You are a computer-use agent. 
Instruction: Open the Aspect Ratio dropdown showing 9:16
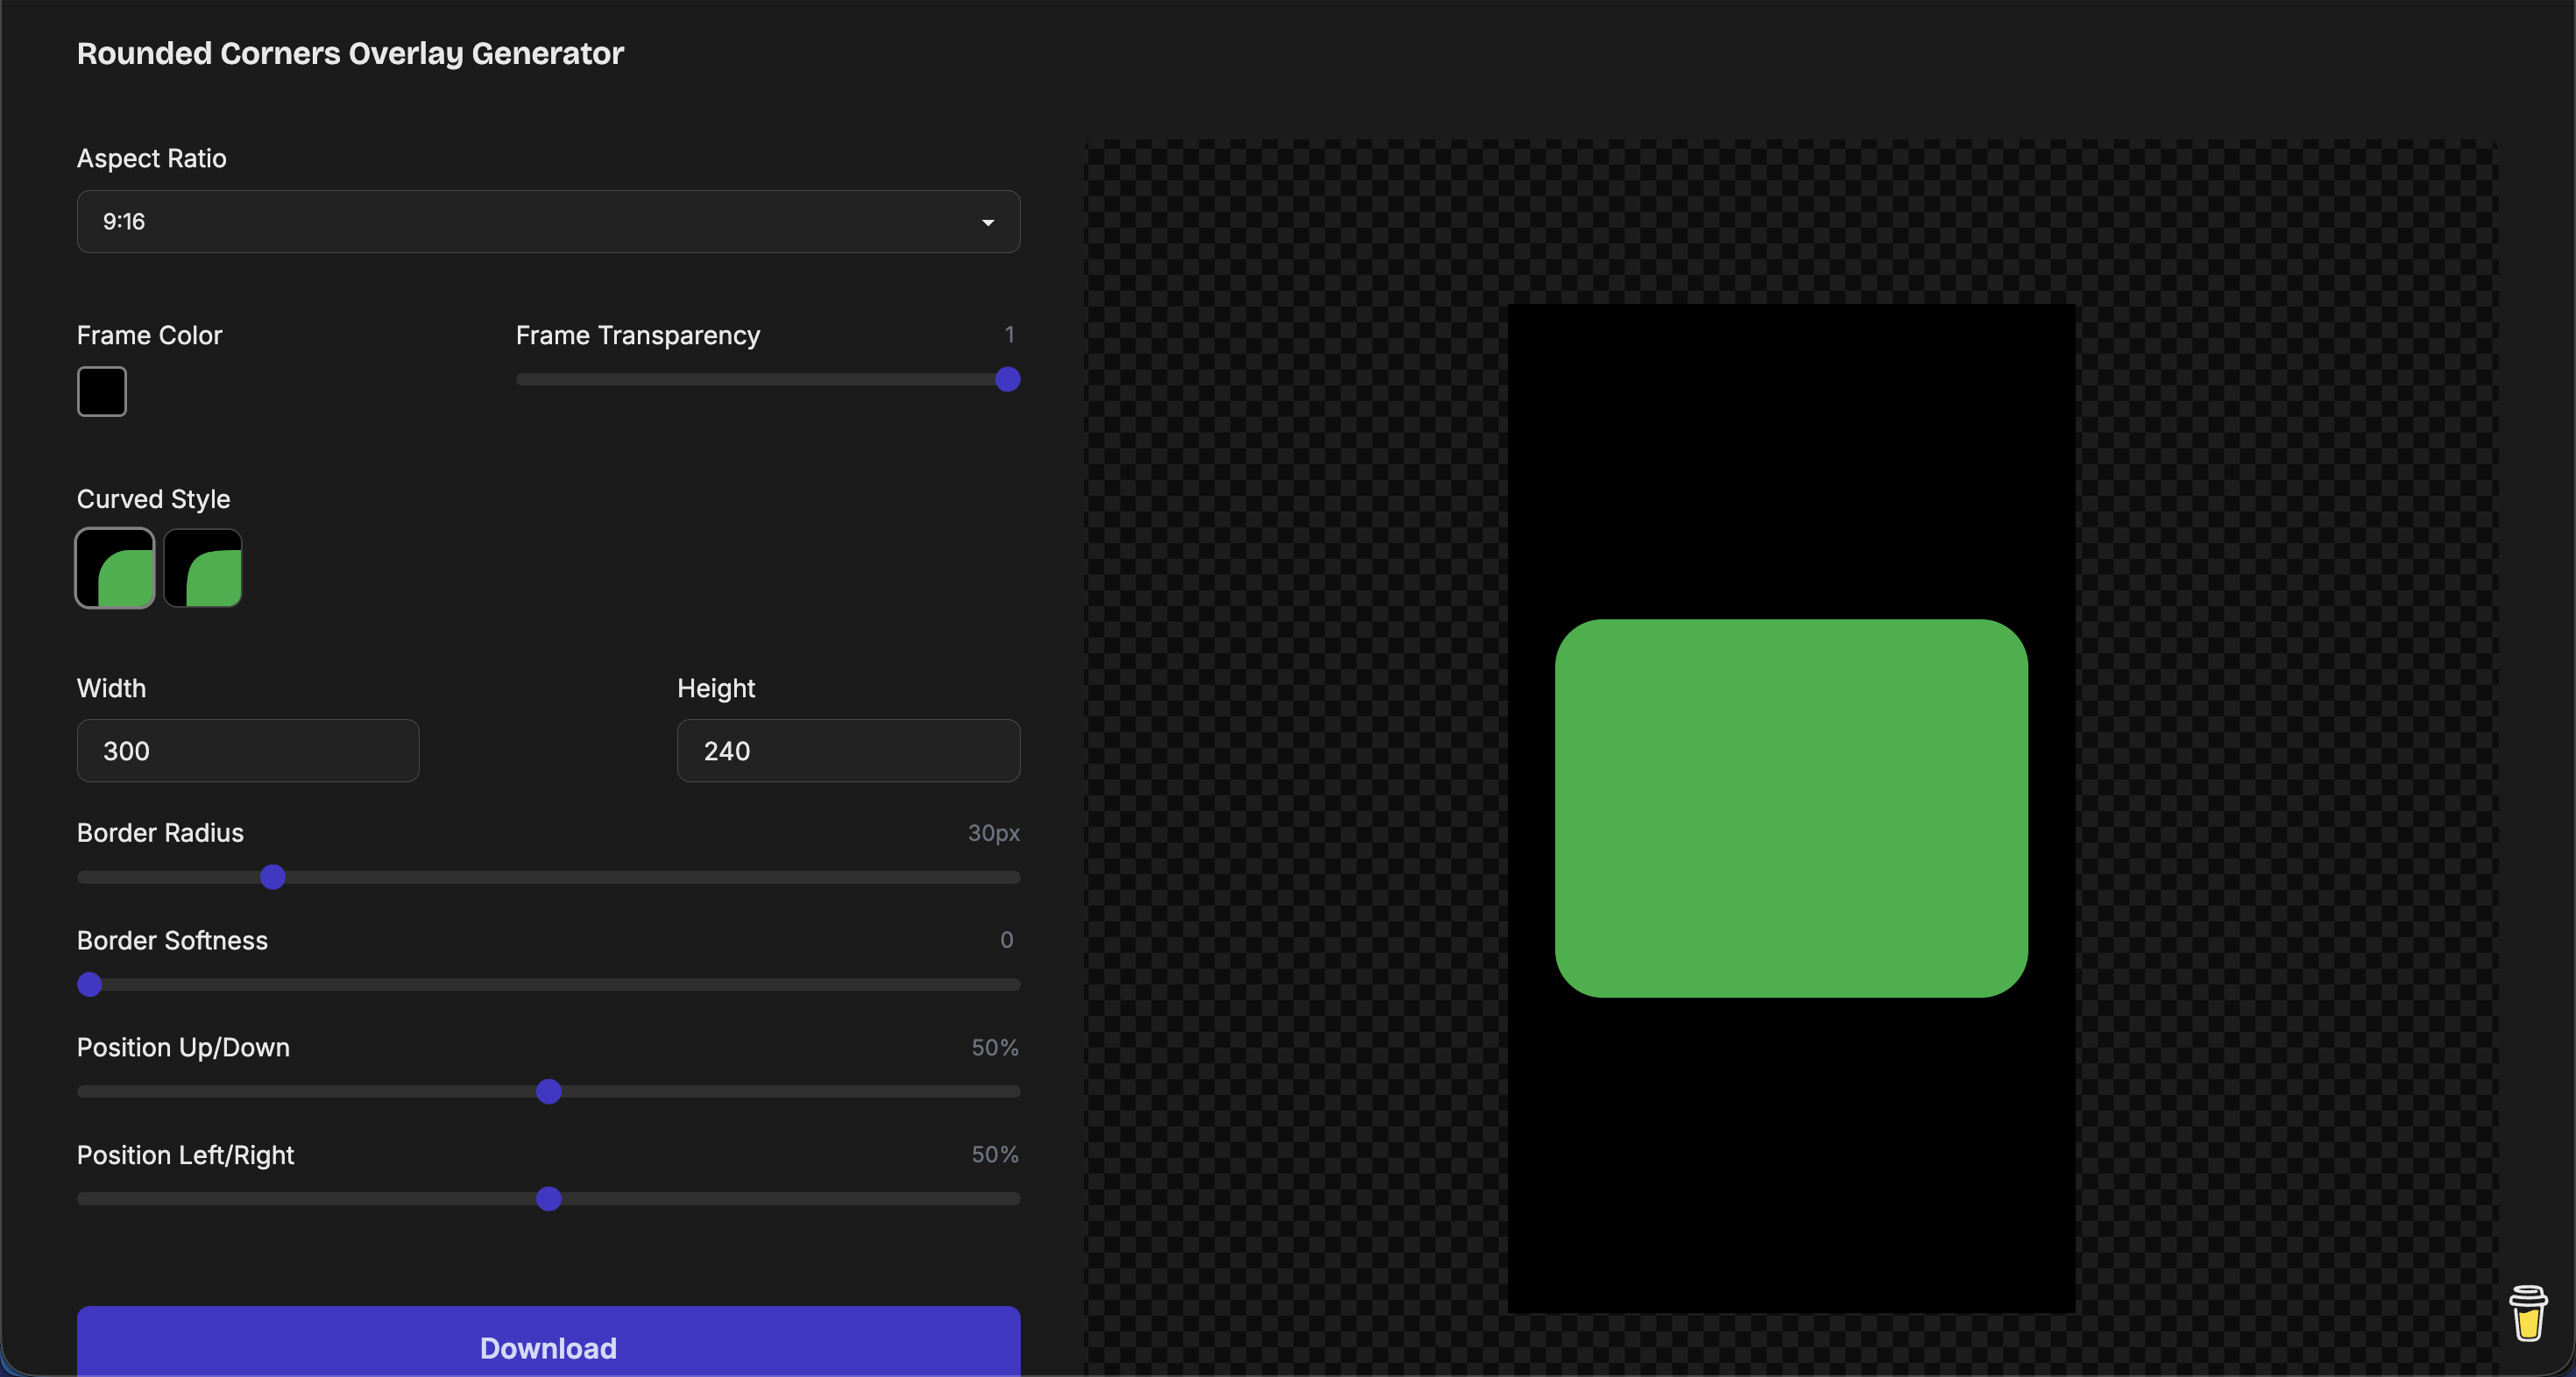(547, 222)
